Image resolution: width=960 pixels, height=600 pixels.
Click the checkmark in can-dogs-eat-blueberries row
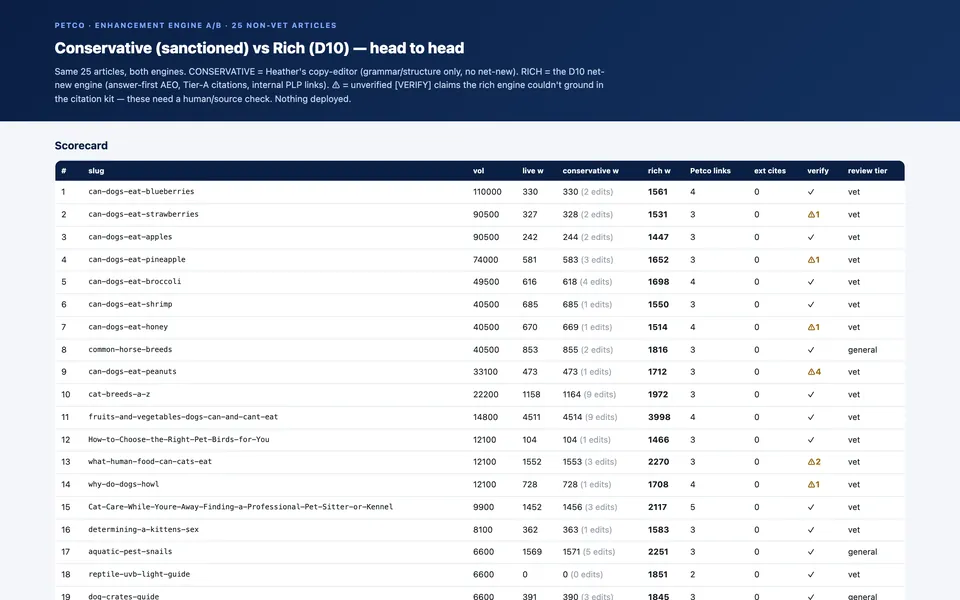811,192
